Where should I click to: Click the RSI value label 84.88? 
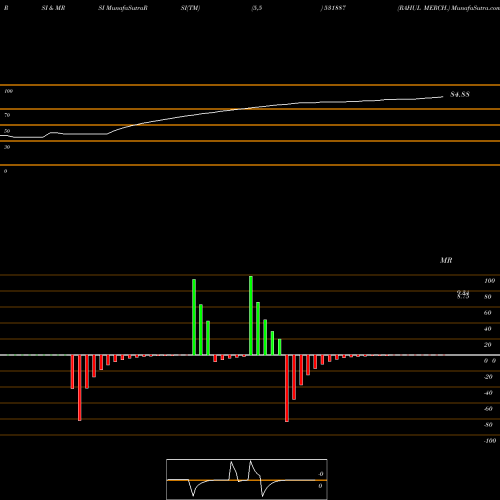pyautogui.click(x=460, y=95)
